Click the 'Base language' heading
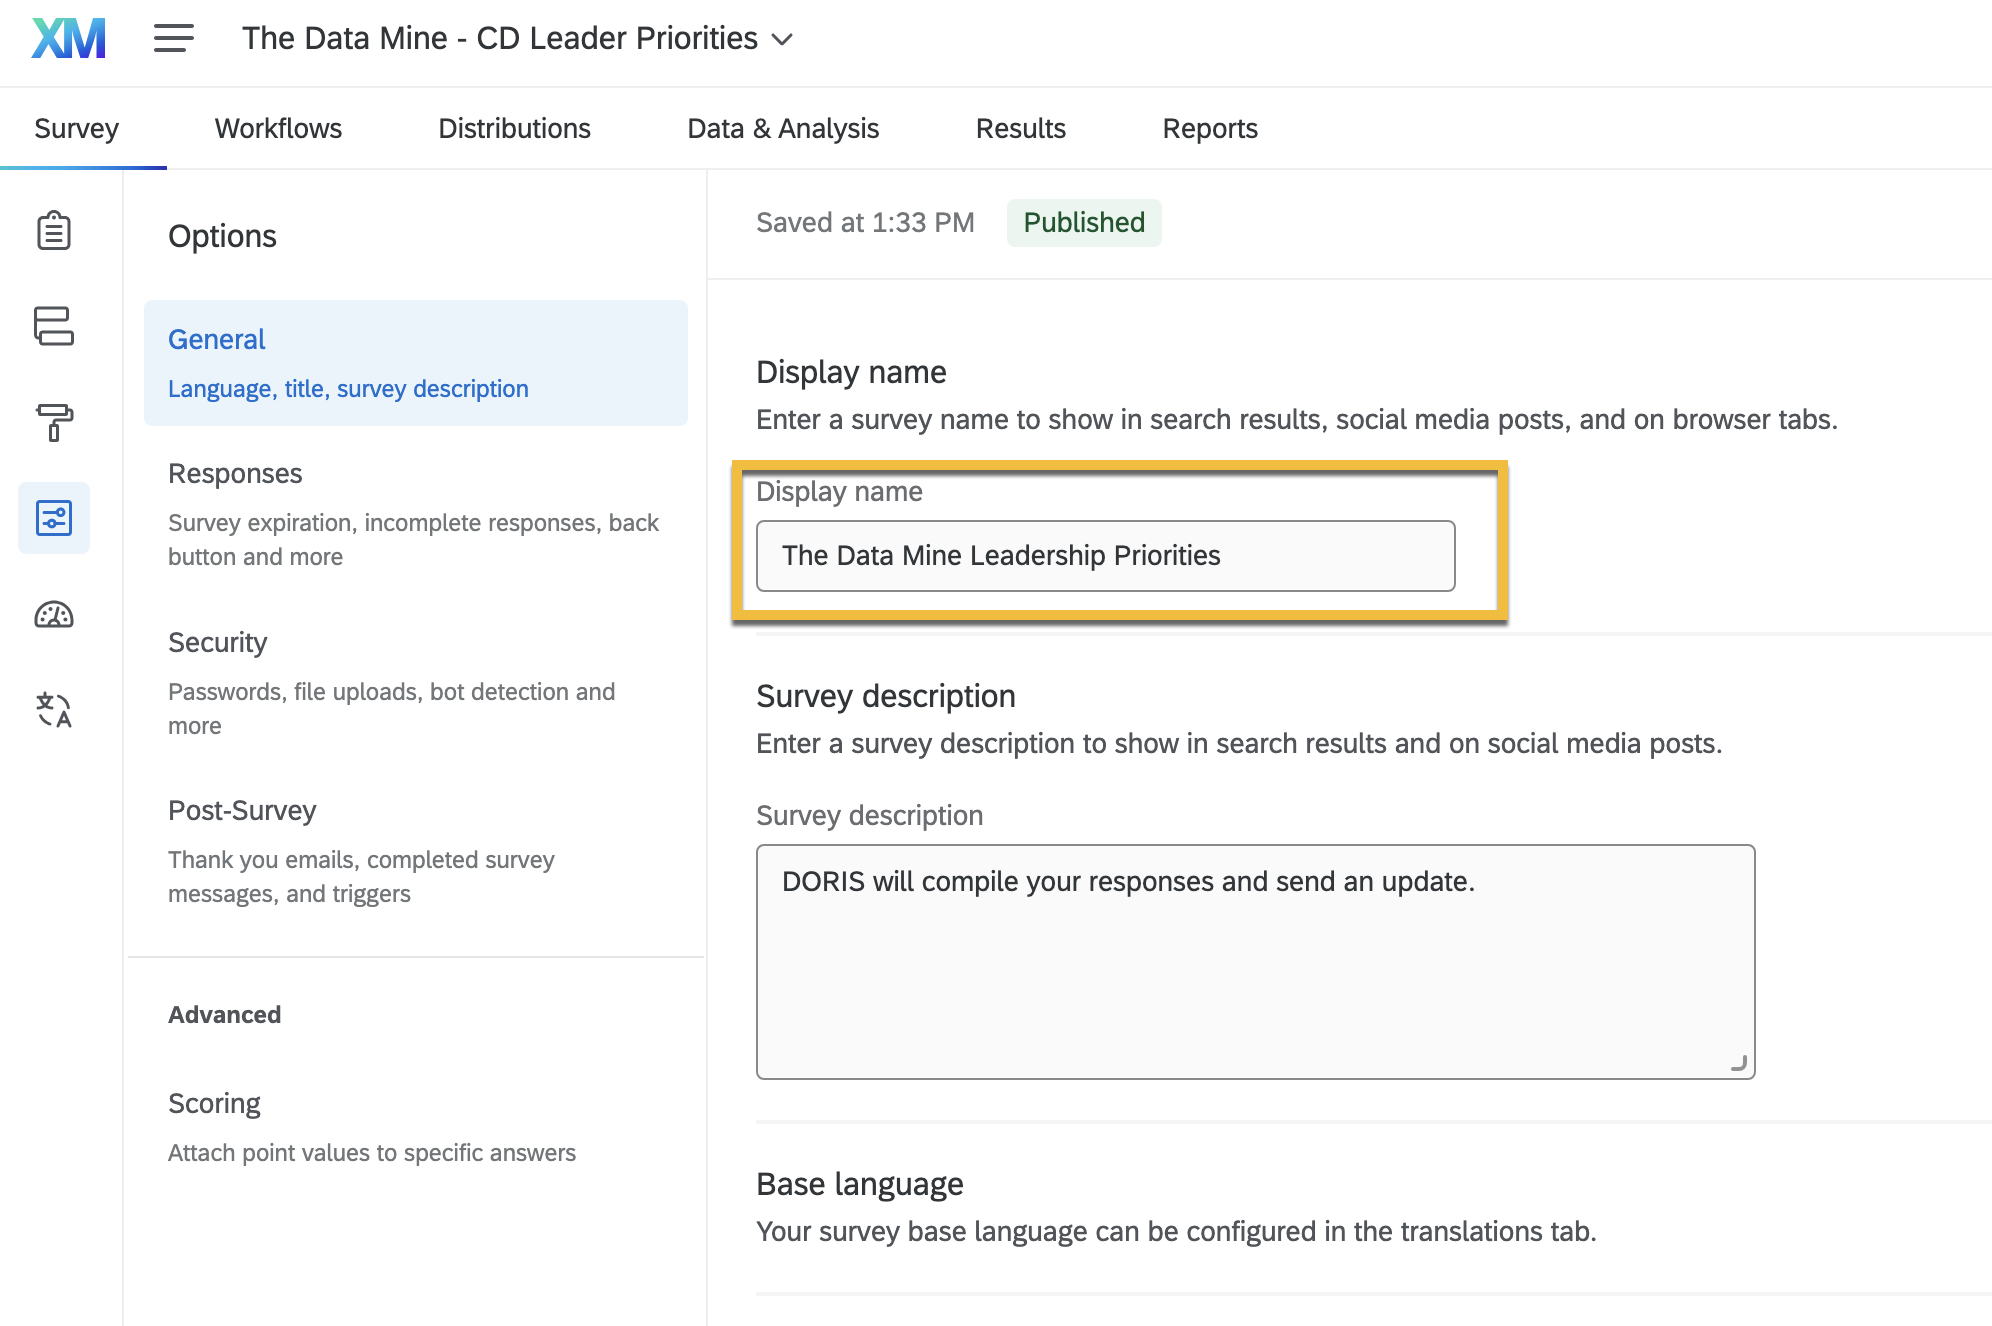Image resolution: width=1992 pixels, height=1326 pixels. click(x=859, y=1184)
